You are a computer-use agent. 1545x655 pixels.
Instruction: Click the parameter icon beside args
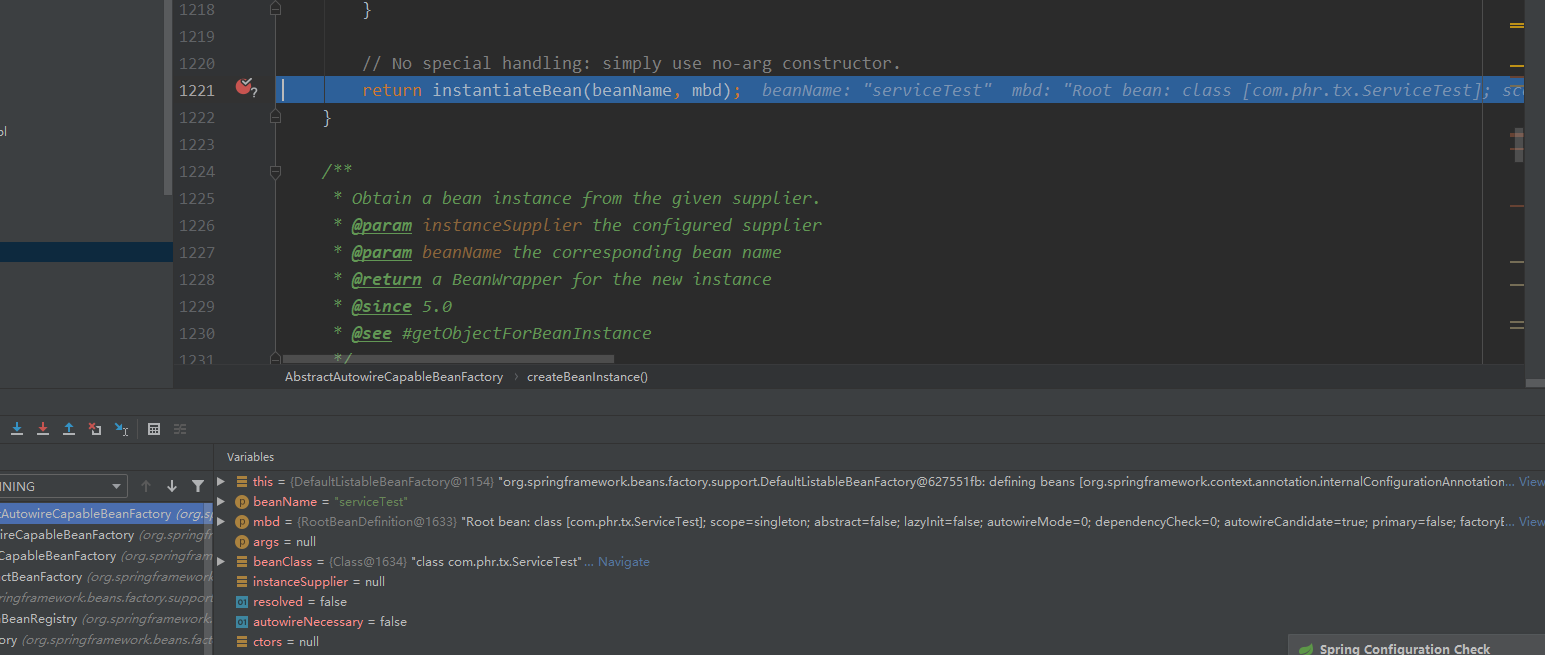coord(241,542)
